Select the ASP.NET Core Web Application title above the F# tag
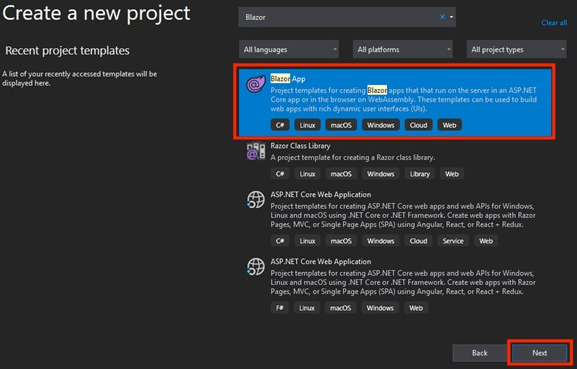 click(x=321, y=262)
